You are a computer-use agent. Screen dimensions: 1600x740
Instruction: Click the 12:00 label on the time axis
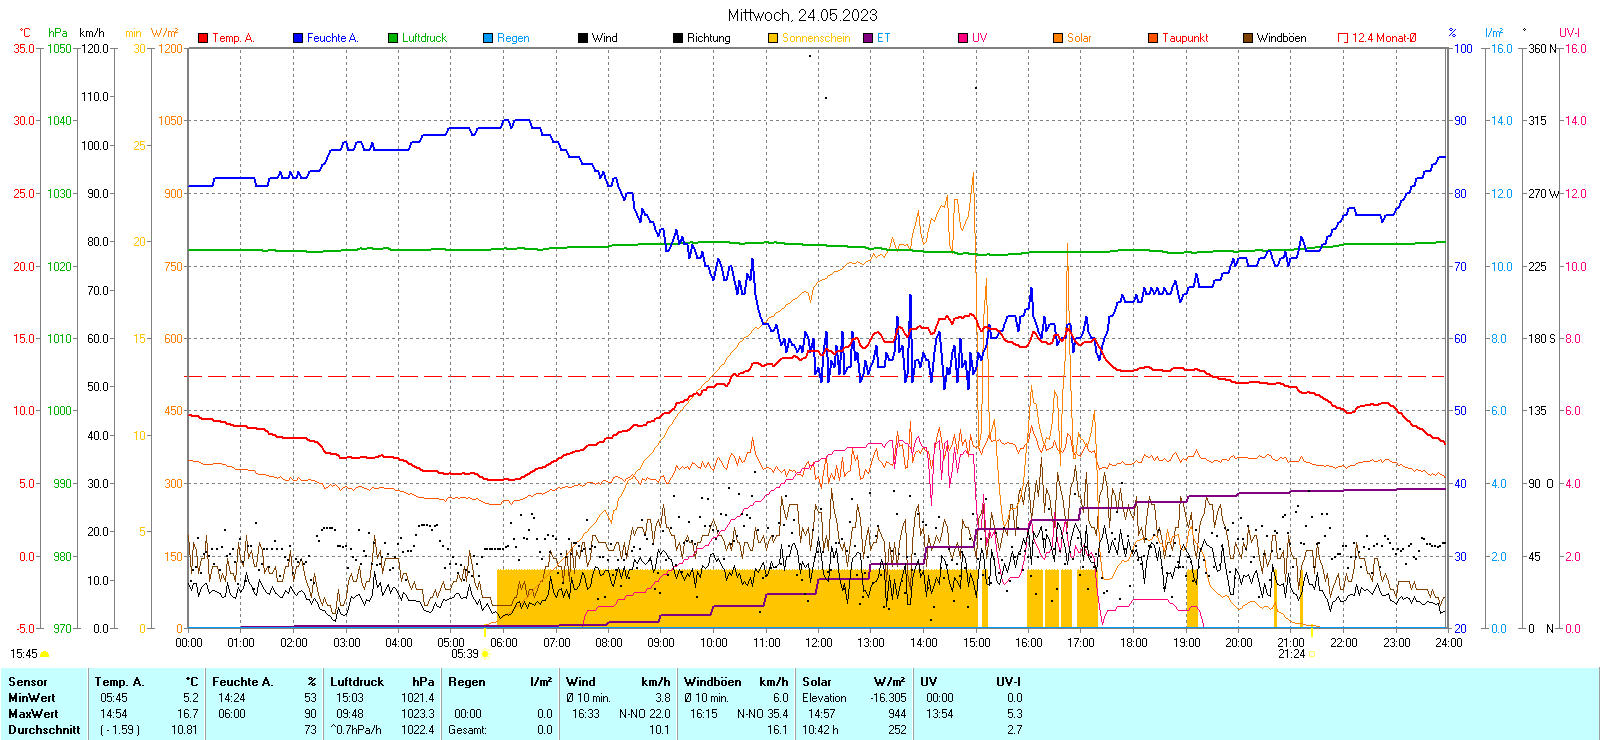(x=818, y=643)
